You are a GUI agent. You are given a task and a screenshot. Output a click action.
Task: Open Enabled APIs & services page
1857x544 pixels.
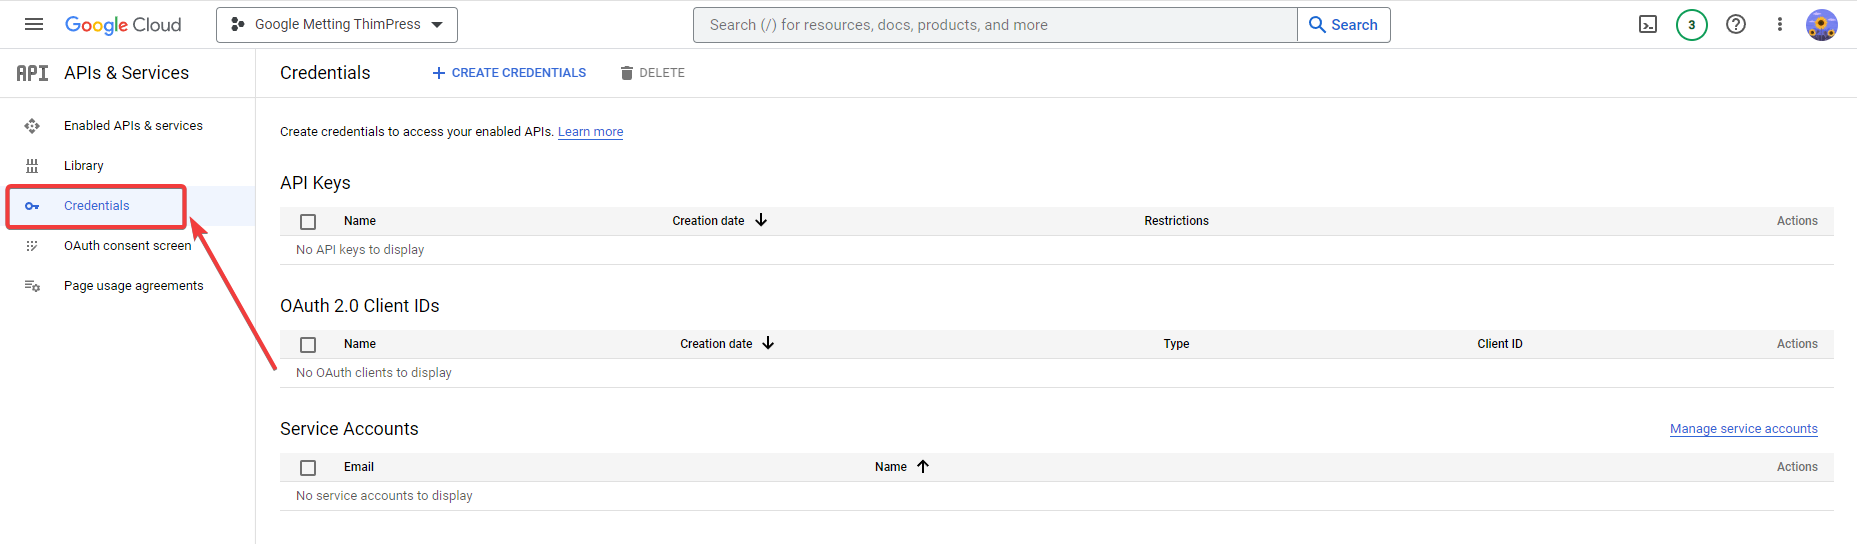pos(133,126)
